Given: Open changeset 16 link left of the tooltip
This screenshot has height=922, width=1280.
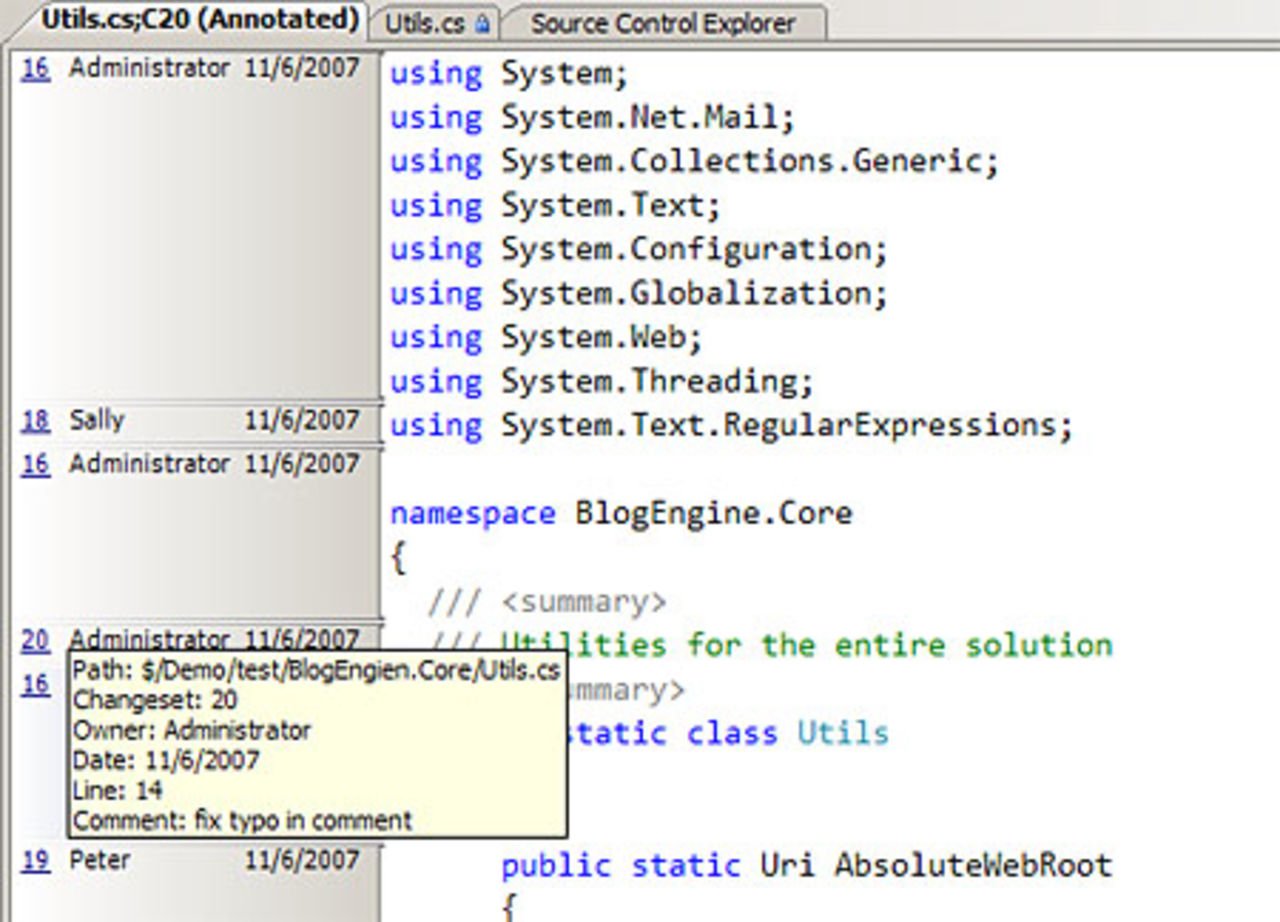Looking at the screenshot, I should [x=35, y=685].
